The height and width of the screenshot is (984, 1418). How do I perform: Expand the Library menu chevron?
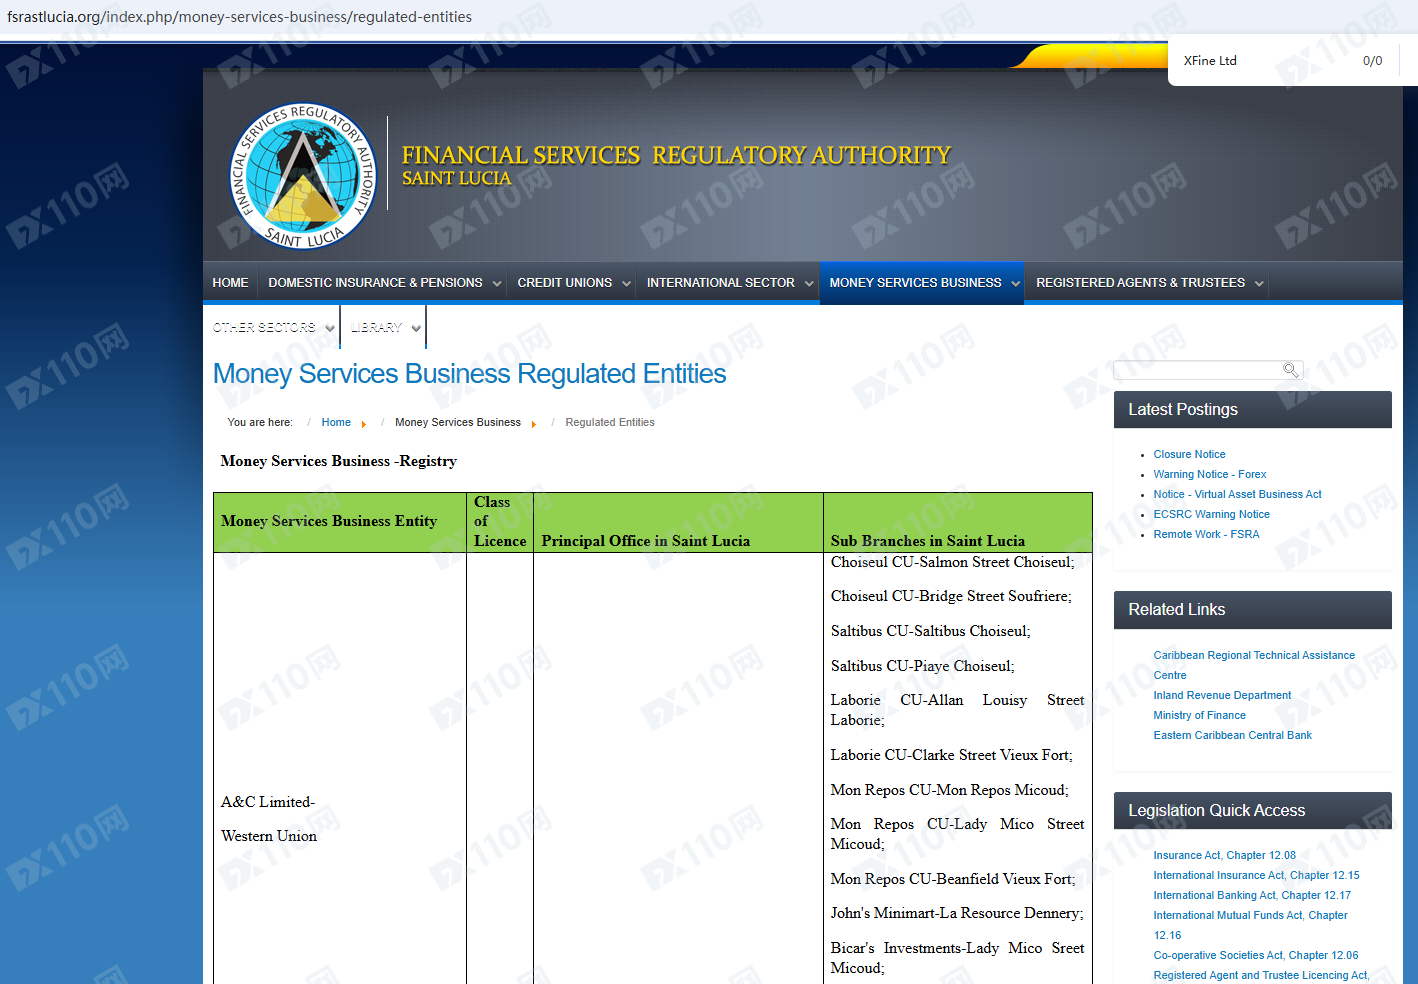click(416, 328)
